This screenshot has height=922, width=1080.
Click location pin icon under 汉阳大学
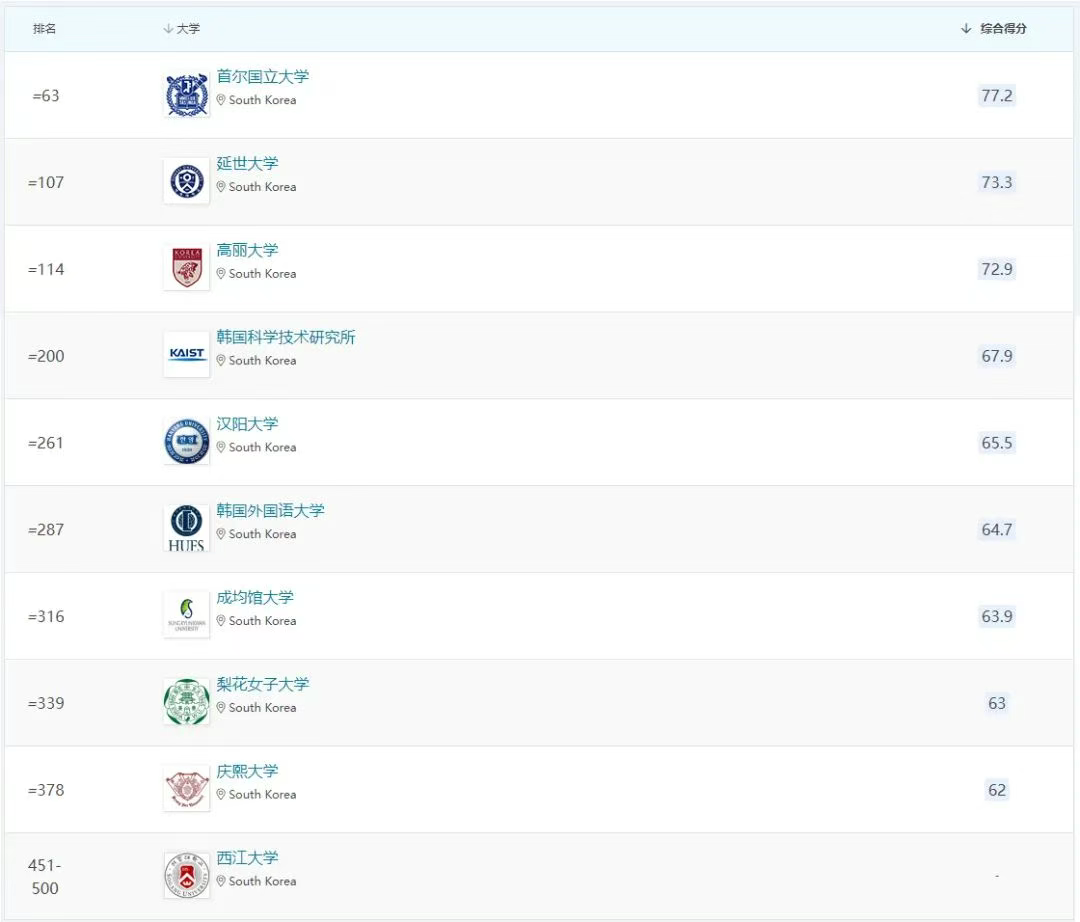point(221,447)
